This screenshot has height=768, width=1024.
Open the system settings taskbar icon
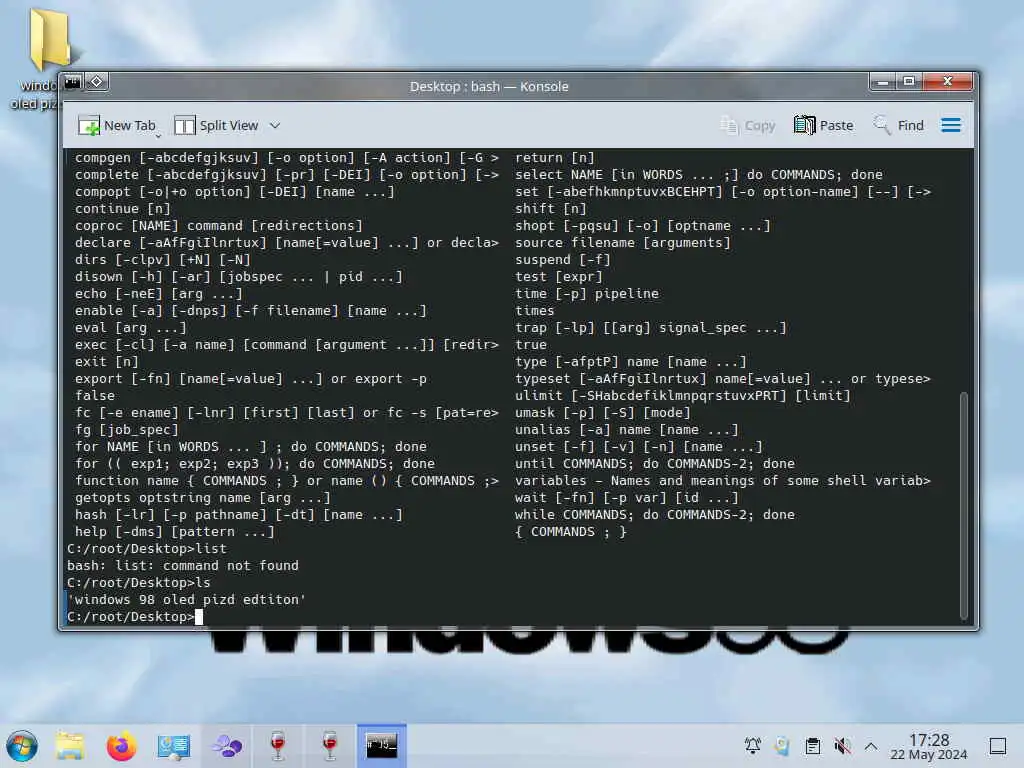[174, 746]
